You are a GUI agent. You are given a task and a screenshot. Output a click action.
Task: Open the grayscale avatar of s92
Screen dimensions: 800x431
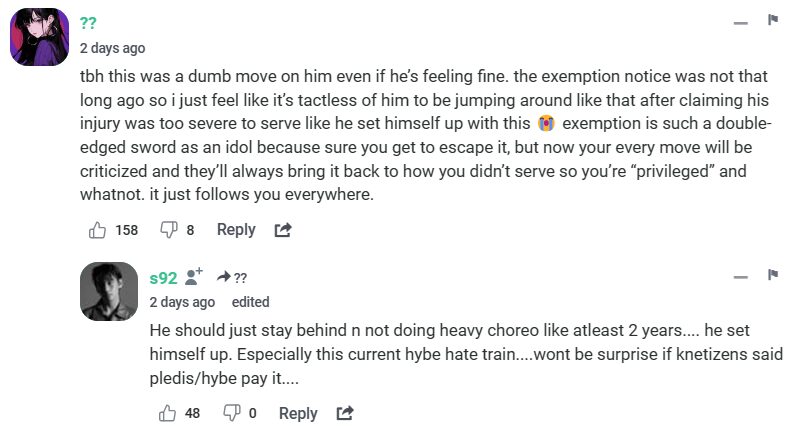pyautogui.click(x=108, y=292)
